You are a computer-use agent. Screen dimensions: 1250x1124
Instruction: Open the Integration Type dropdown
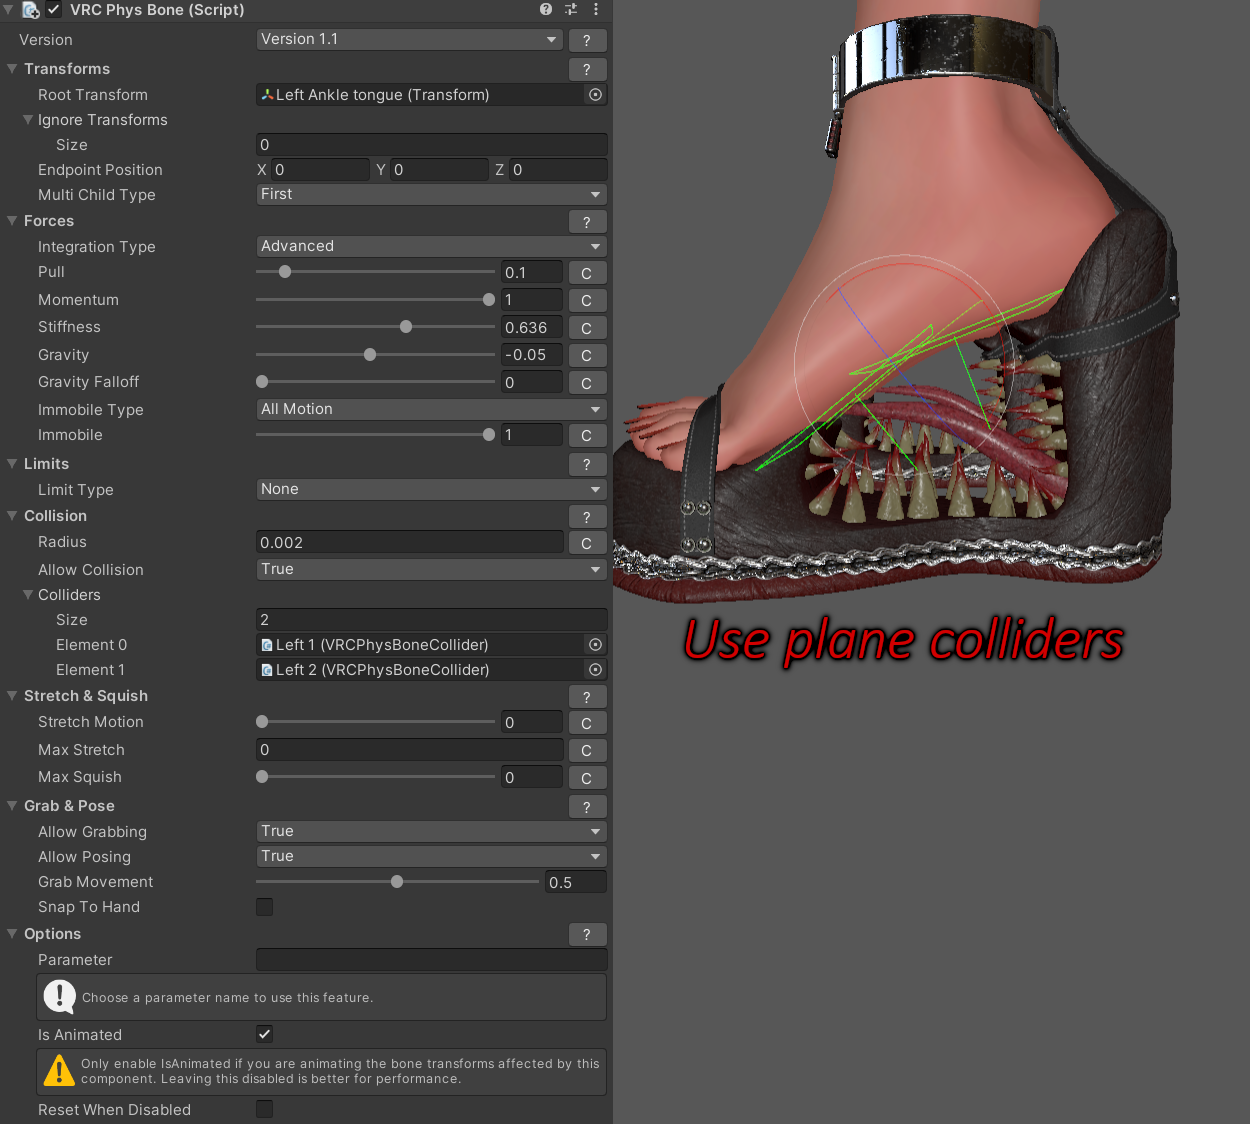[x=431, y=246]
